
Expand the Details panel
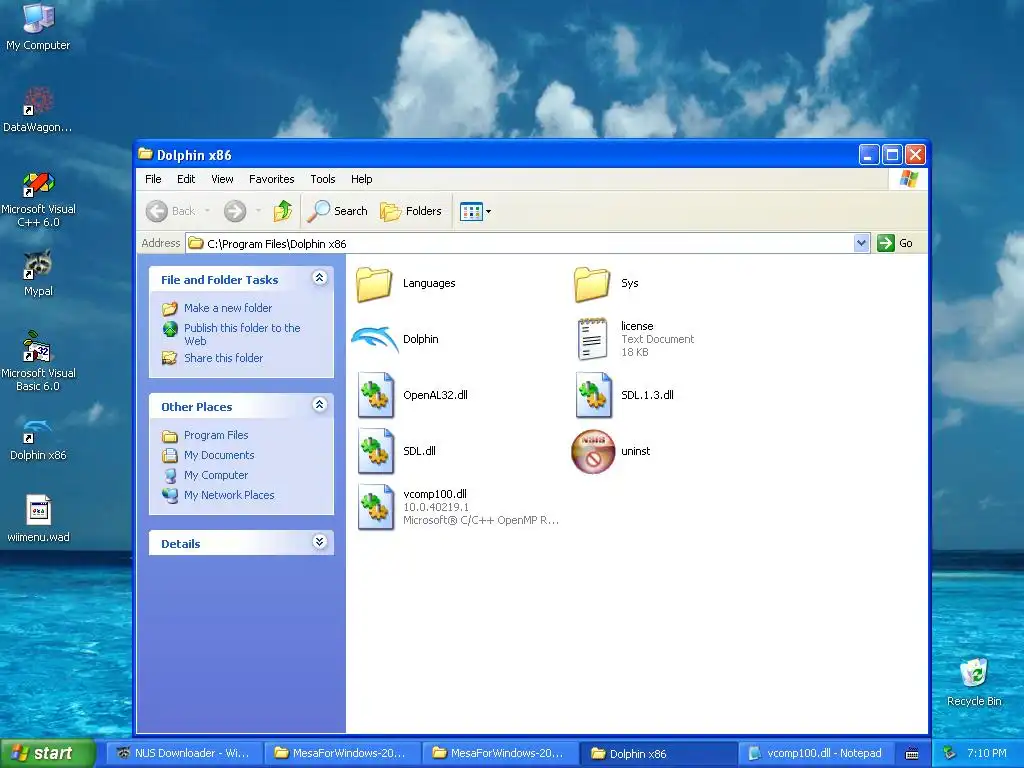click(x=319, y=542)
